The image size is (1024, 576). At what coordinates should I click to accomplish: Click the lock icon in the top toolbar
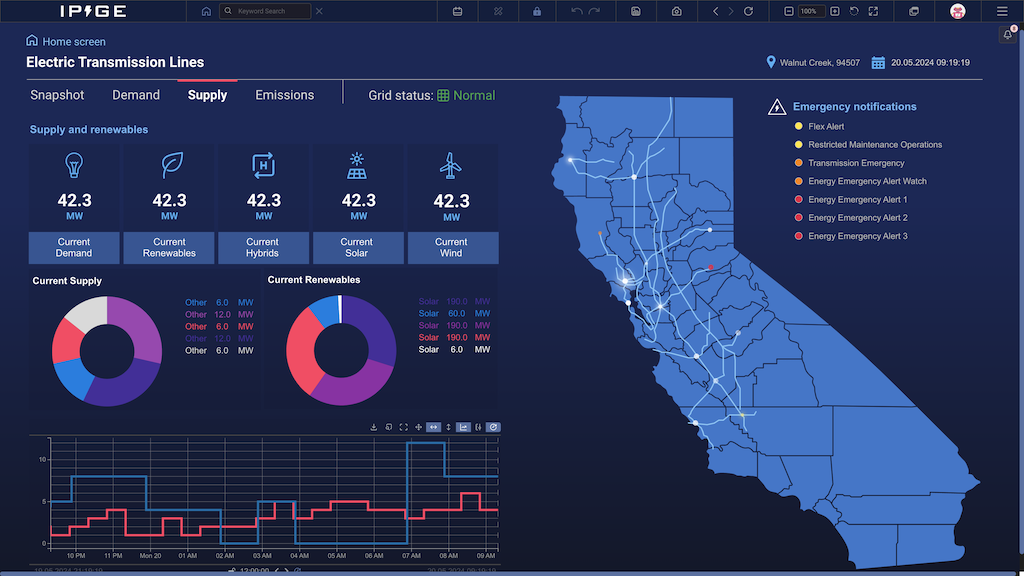(x=537, y=11)
